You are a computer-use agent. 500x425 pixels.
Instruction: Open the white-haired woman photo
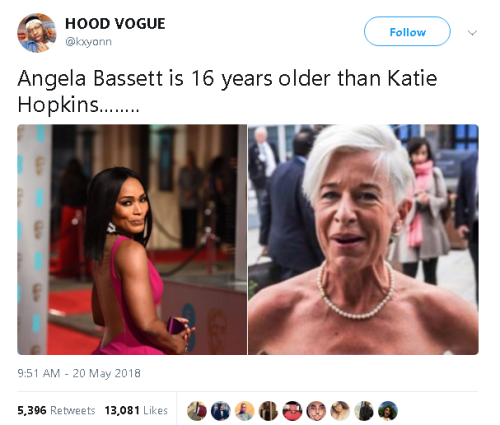tap(363, 239)
